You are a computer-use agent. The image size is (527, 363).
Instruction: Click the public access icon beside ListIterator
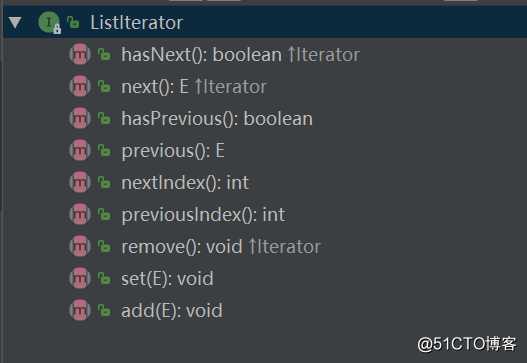74,23
